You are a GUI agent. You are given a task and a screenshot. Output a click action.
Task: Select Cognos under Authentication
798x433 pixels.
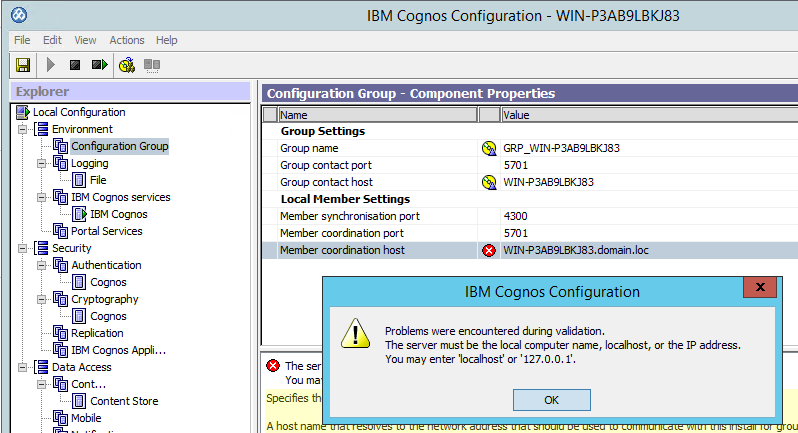[108, 282]
